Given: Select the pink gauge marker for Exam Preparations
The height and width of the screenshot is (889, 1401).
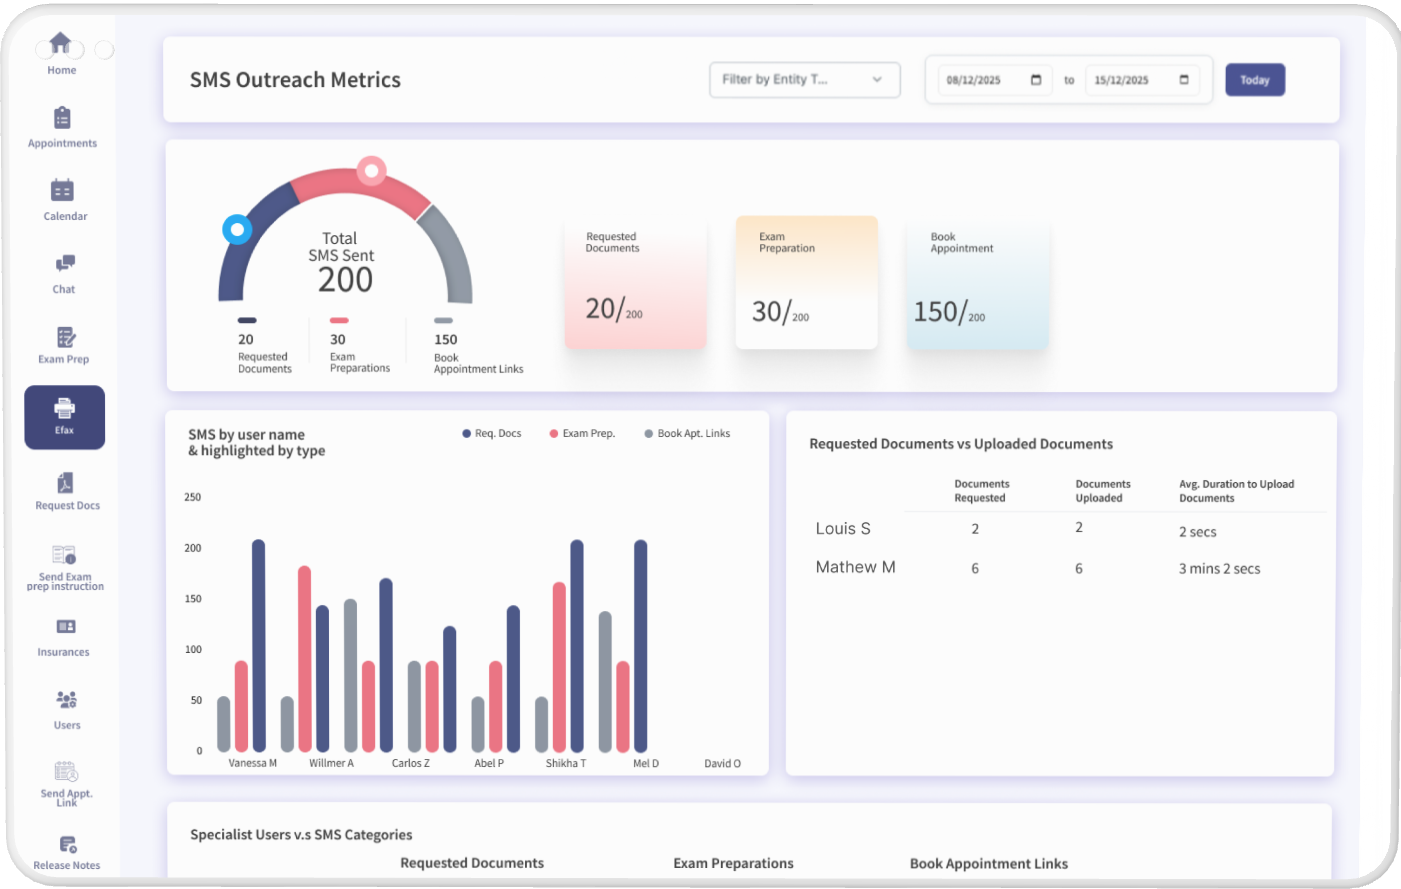Looking at the screenshot, I should click(372, 171).
